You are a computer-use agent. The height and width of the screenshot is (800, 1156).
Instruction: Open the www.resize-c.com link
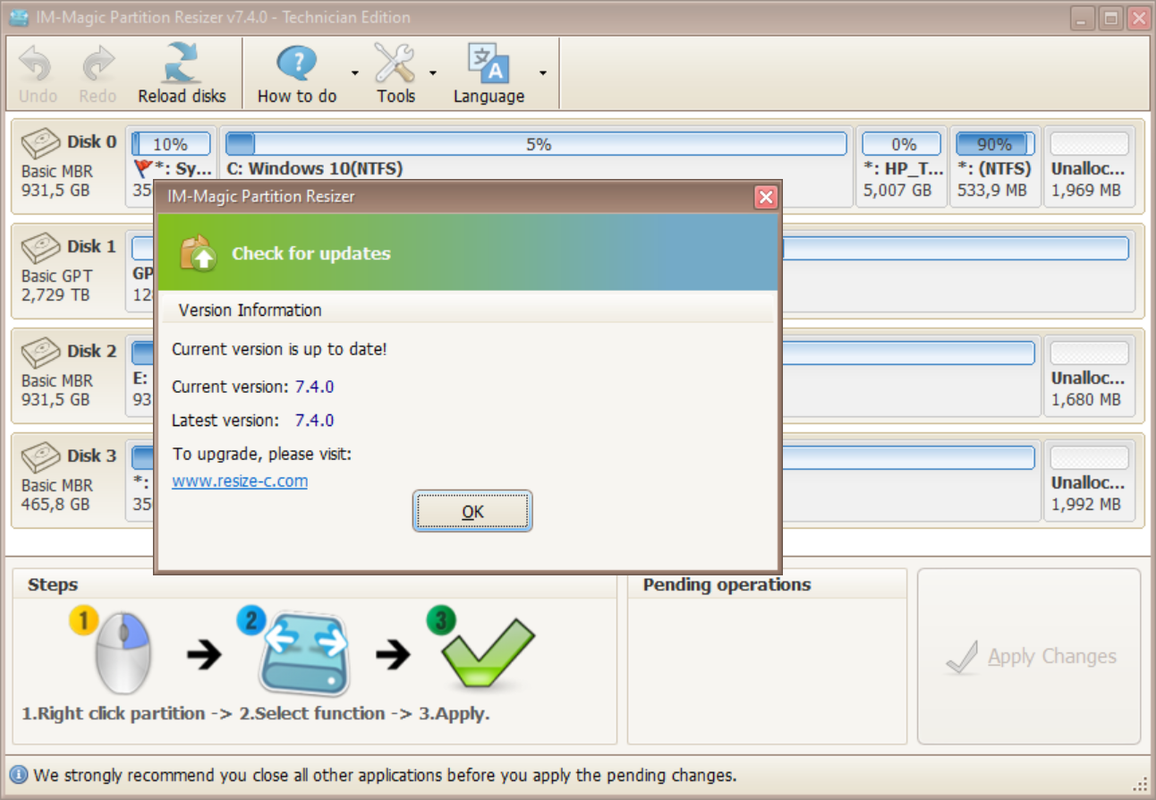pyautogui.click(x=240, y=481)
